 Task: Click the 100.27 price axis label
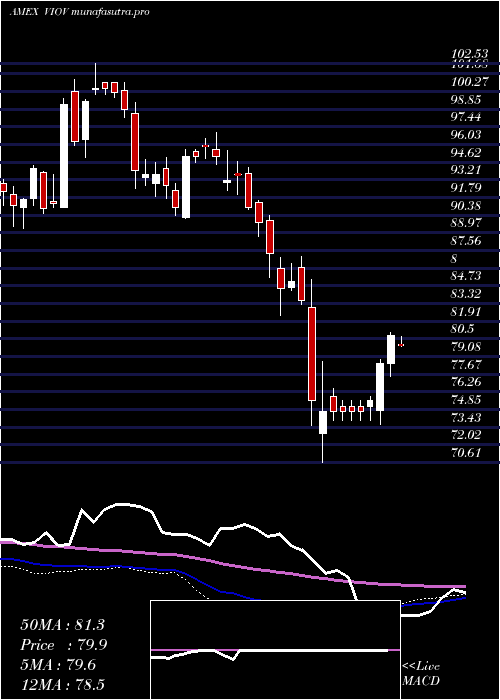coord(467,82)
